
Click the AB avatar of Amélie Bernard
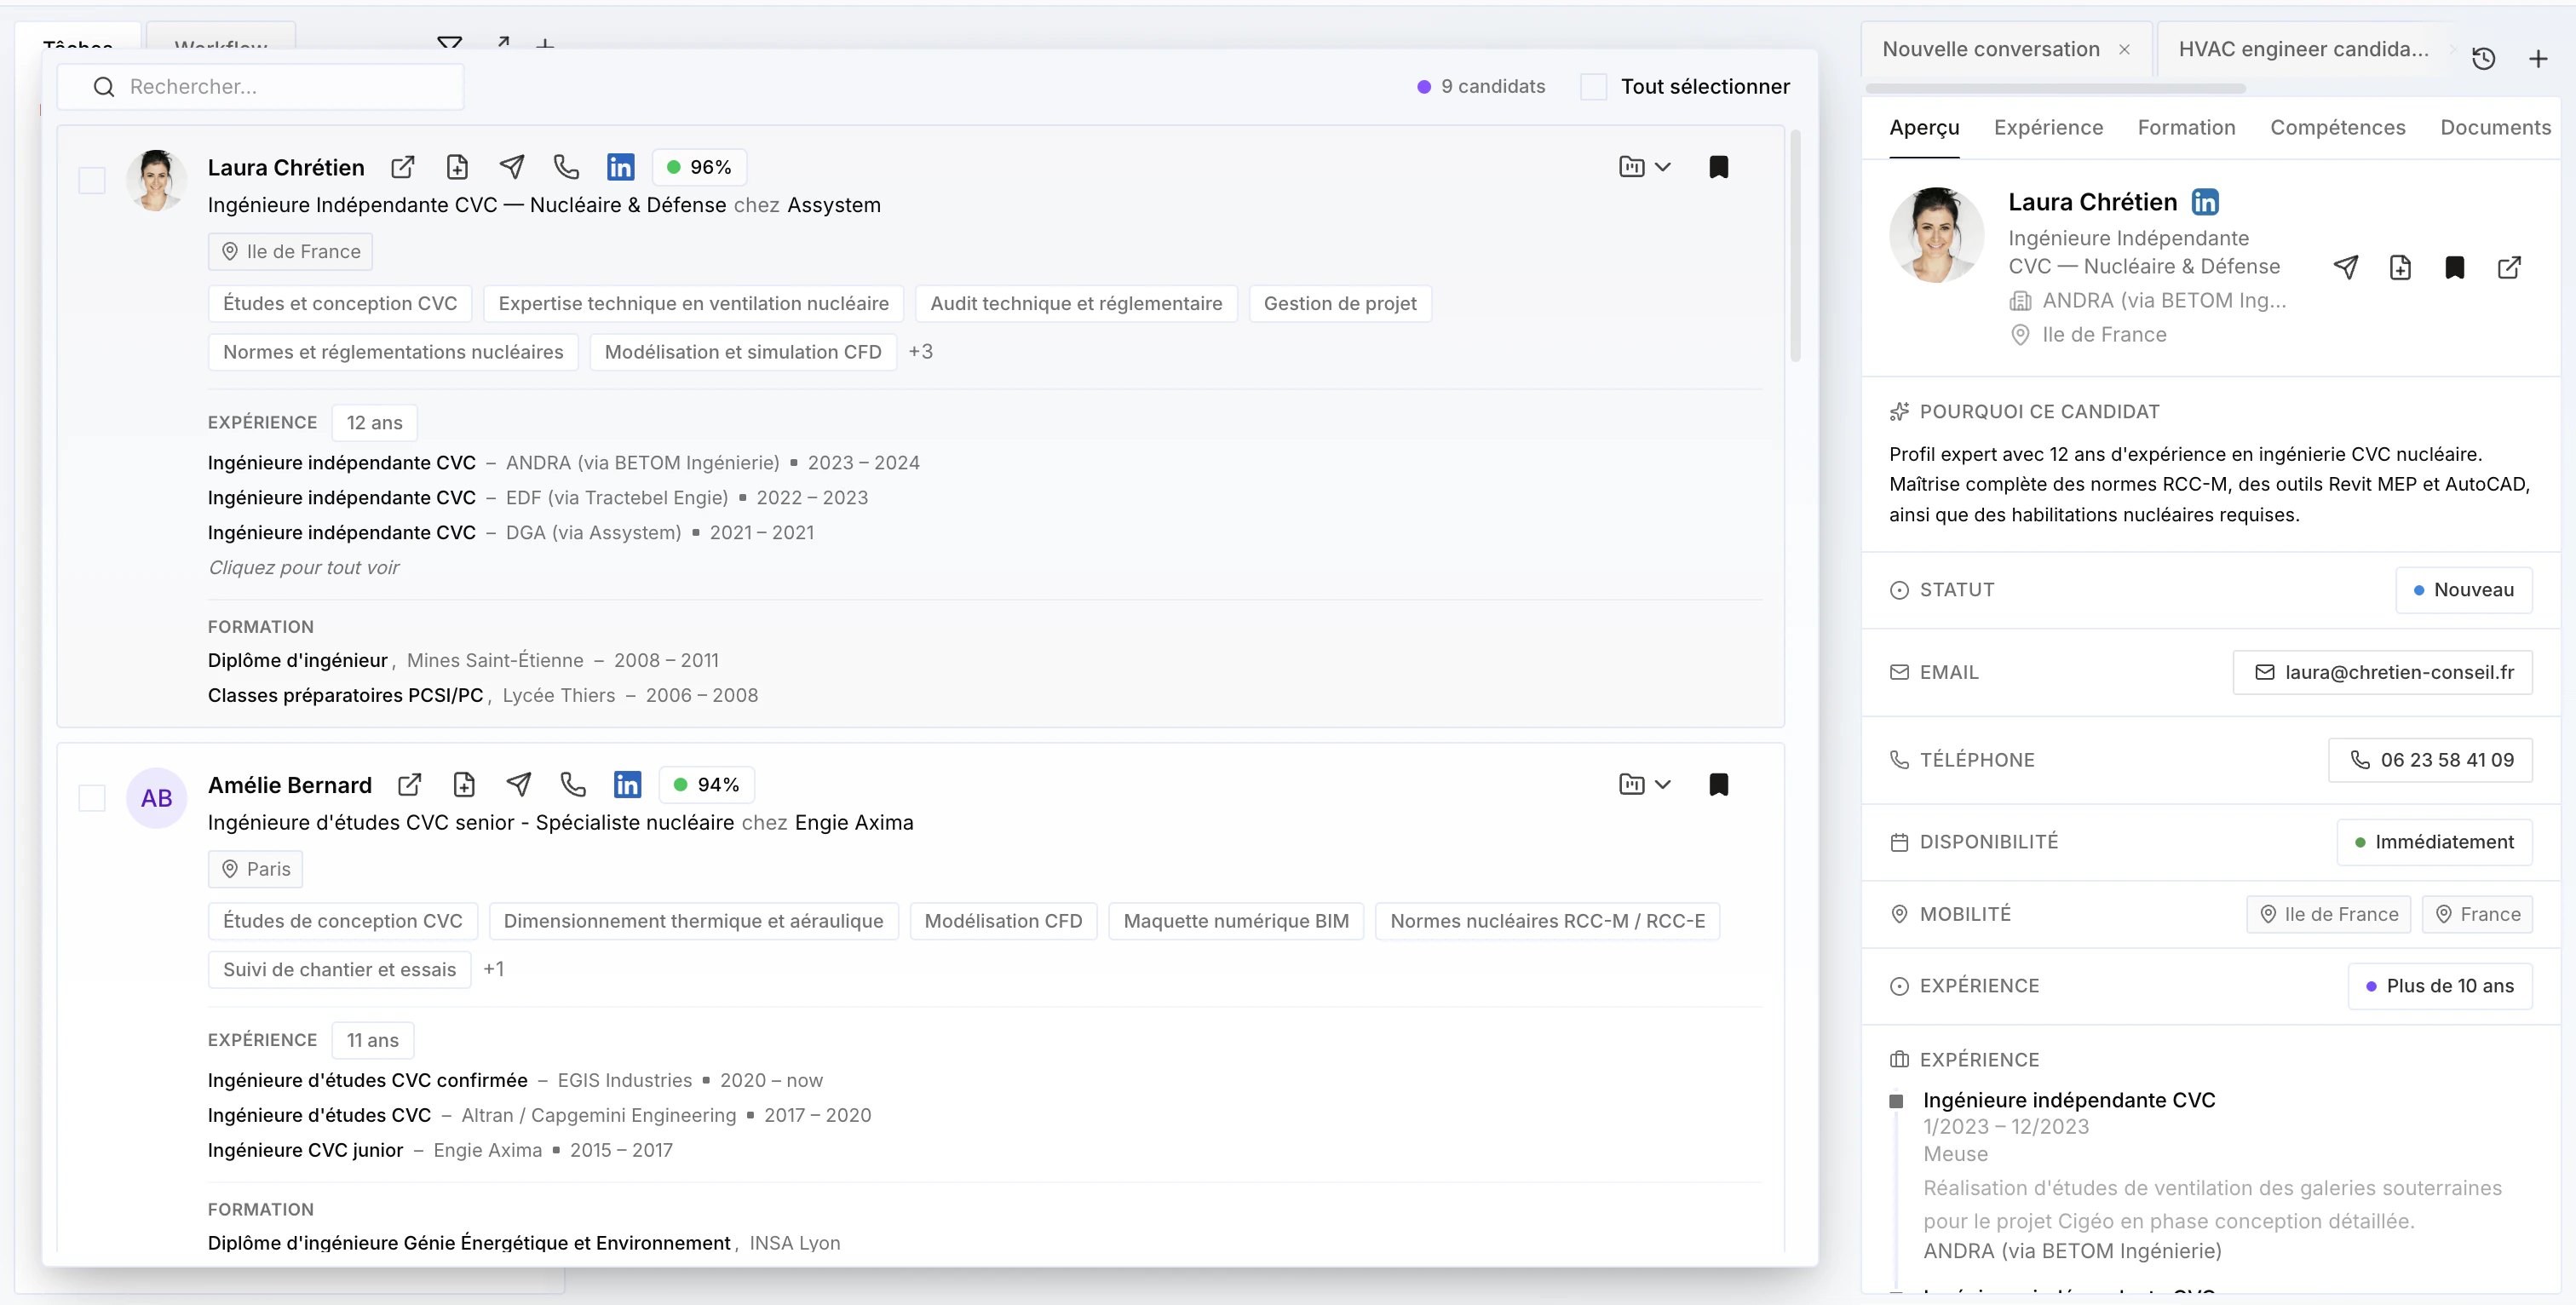(156, 798)
